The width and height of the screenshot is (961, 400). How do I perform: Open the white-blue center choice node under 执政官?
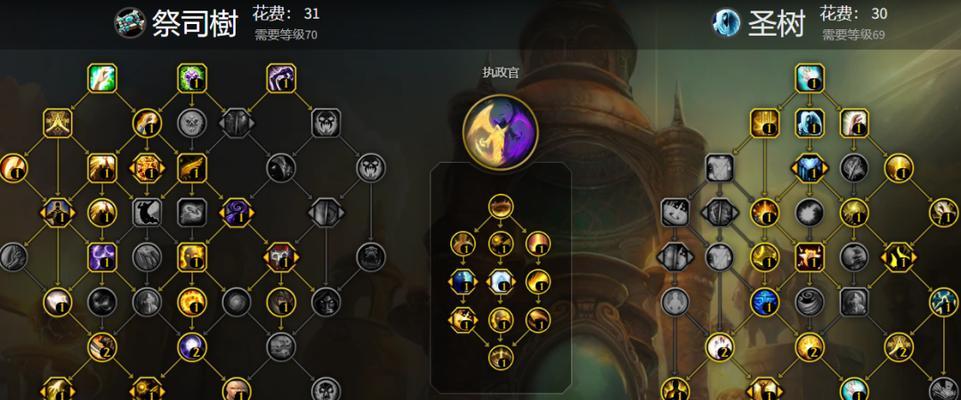pos(501,281)
